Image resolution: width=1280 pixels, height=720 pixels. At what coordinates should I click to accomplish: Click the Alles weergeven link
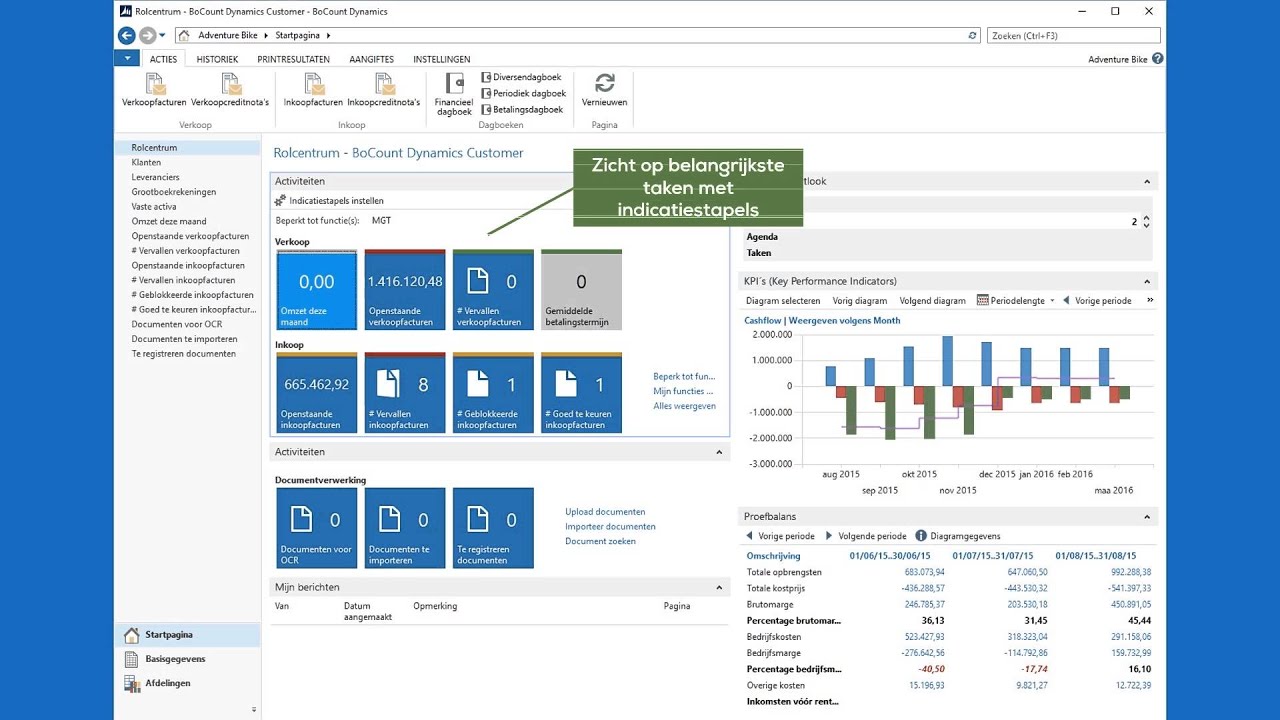click(x=684, y=406)
